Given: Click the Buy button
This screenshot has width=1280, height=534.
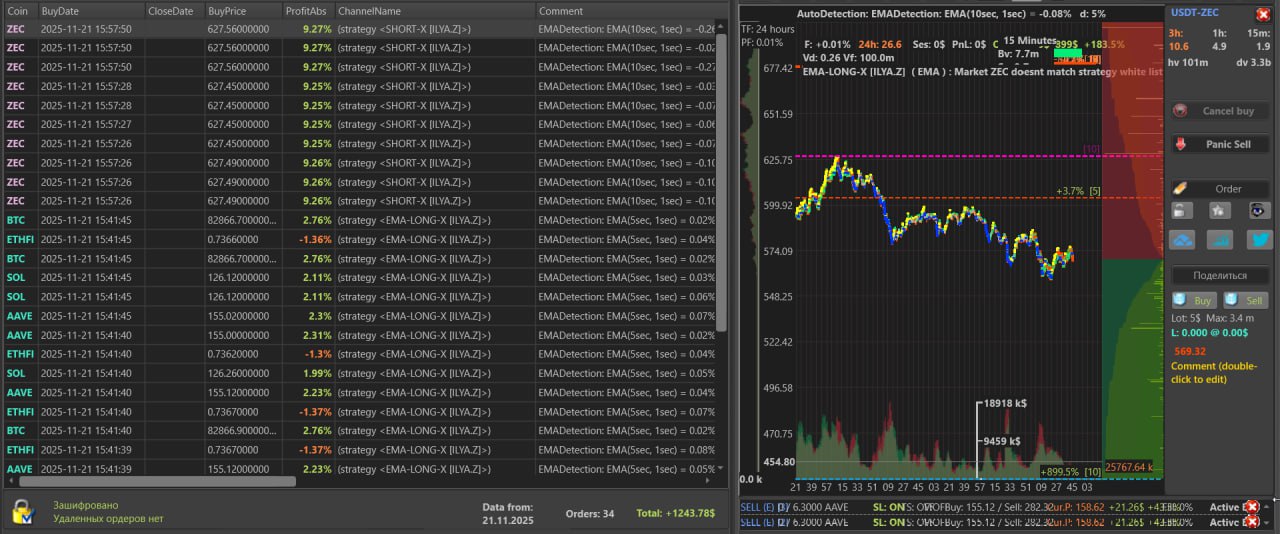Looking at the screenshot, I should click(1194, 300).
